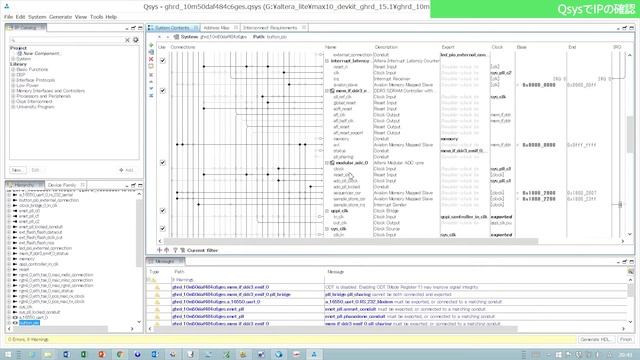Click the first icon in the filter toolbar
640x360 pixels.
[160, 250]
